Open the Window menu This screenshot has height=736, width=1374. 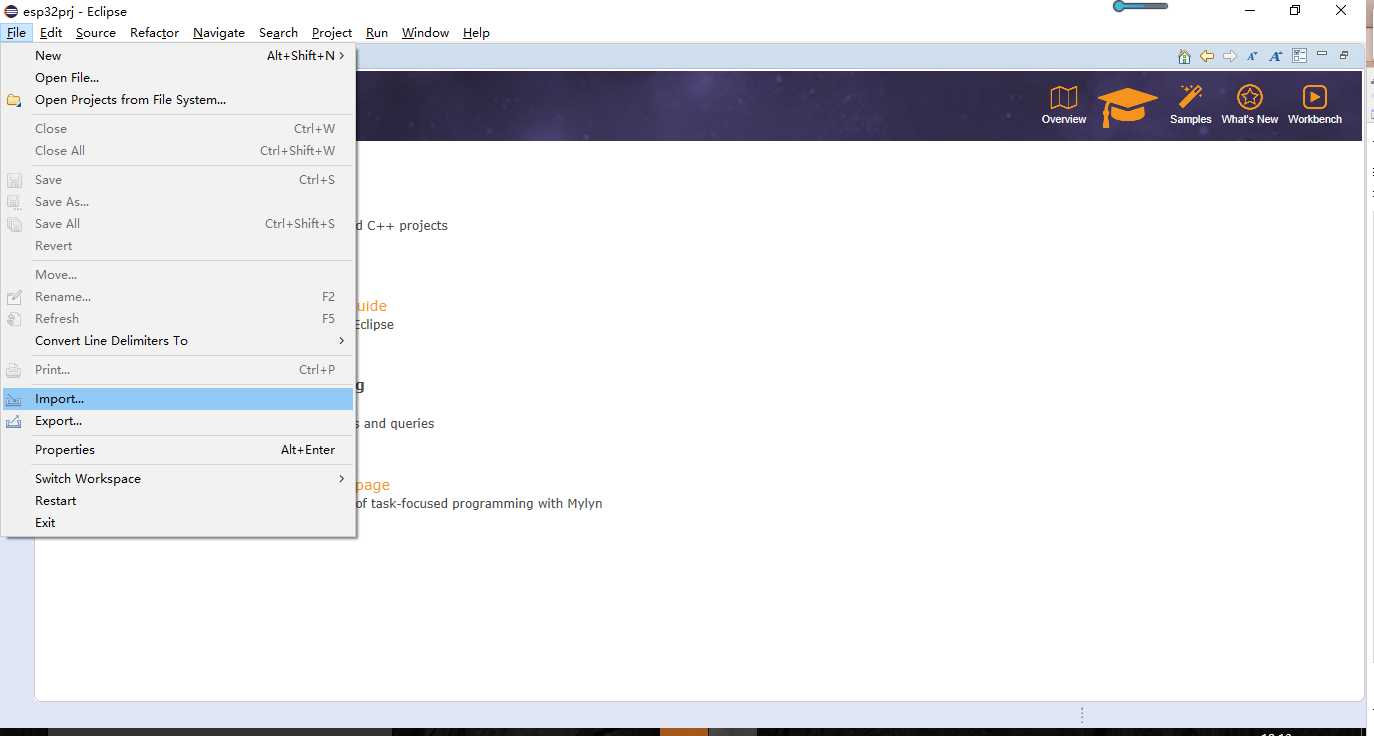pos(425,33)
